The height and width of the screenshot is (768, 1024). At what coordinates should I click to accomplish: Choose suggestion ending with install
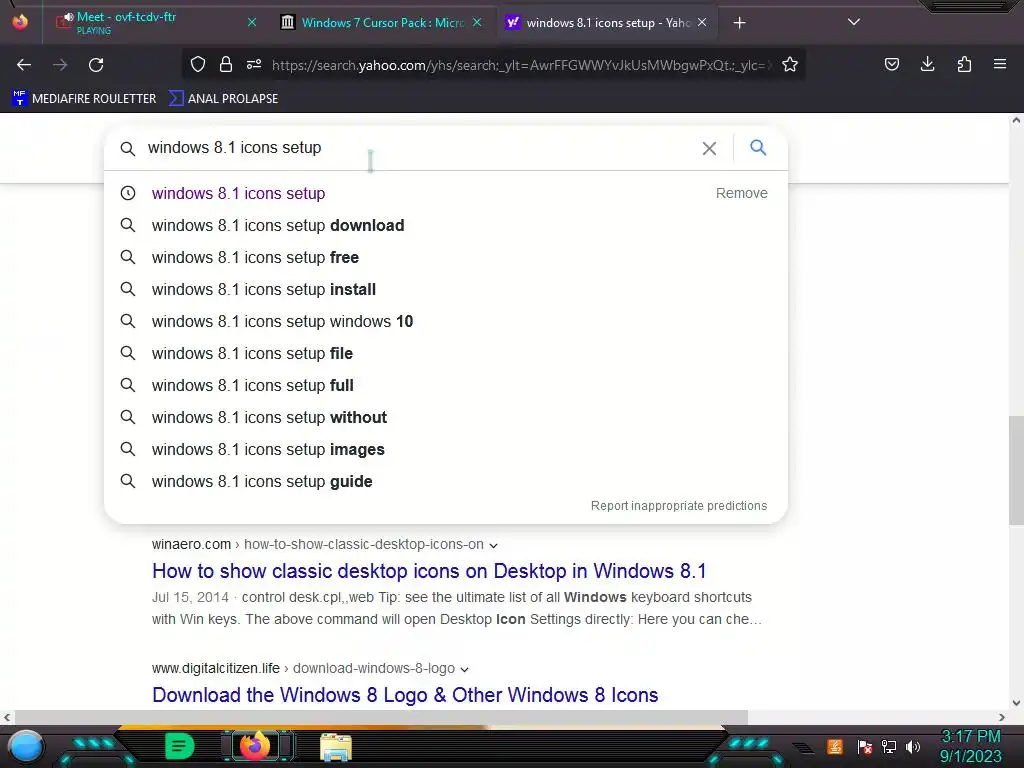click(x=445, y=289)
